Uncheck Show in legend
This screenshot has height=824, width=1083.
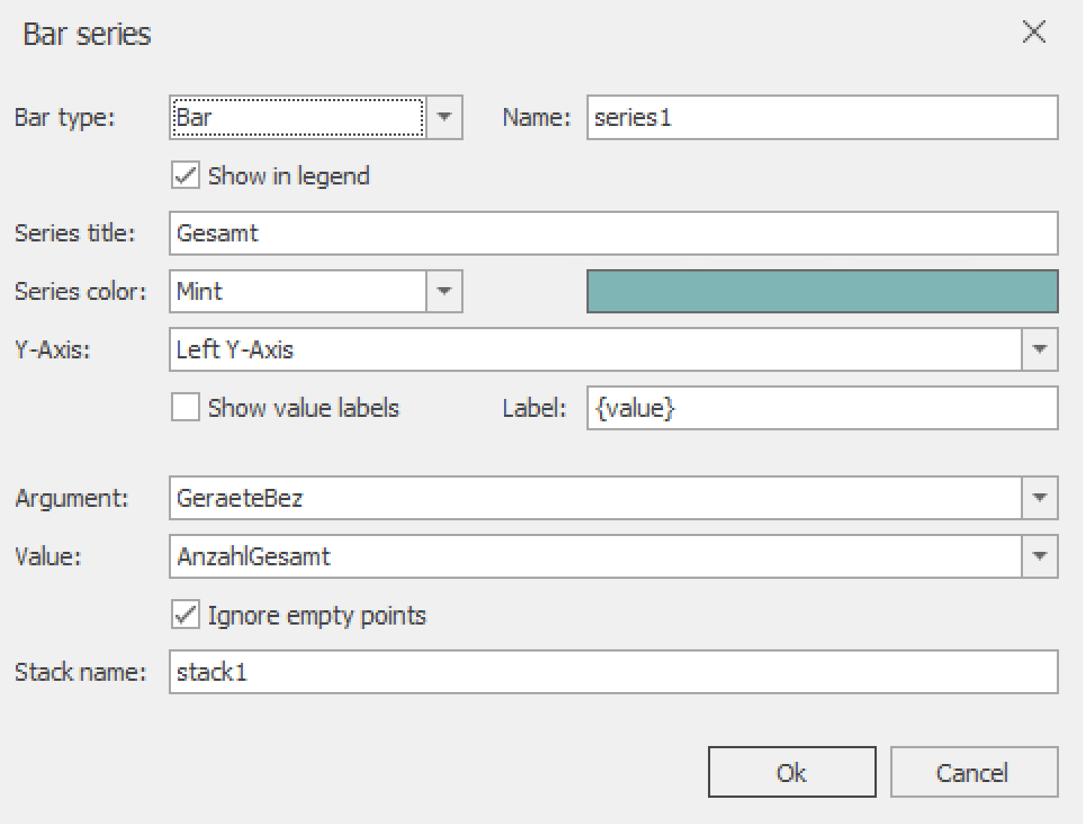[185, 175]
